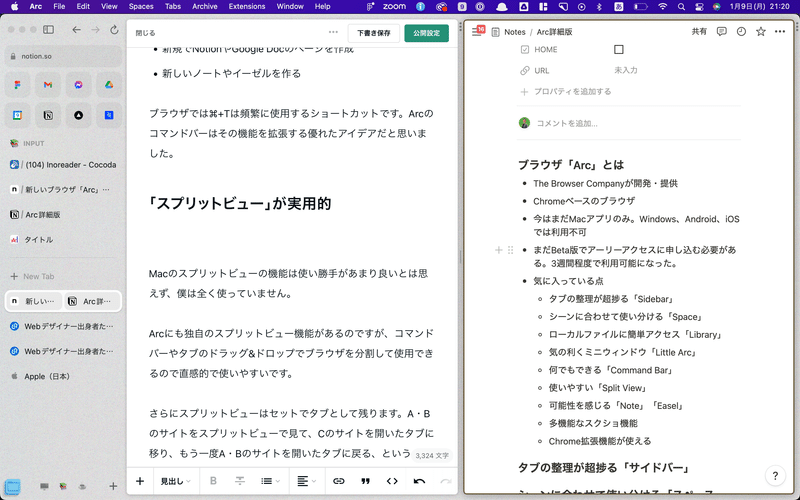Click the 共有 share button in Notion
This screenshot has width=800, height=500.
pos(699,32)
